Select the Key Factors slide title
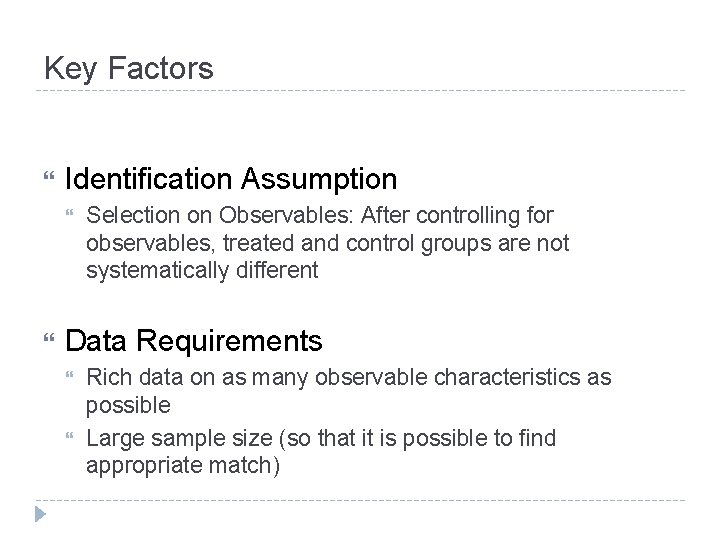The image size is (720, 540). 129,68
